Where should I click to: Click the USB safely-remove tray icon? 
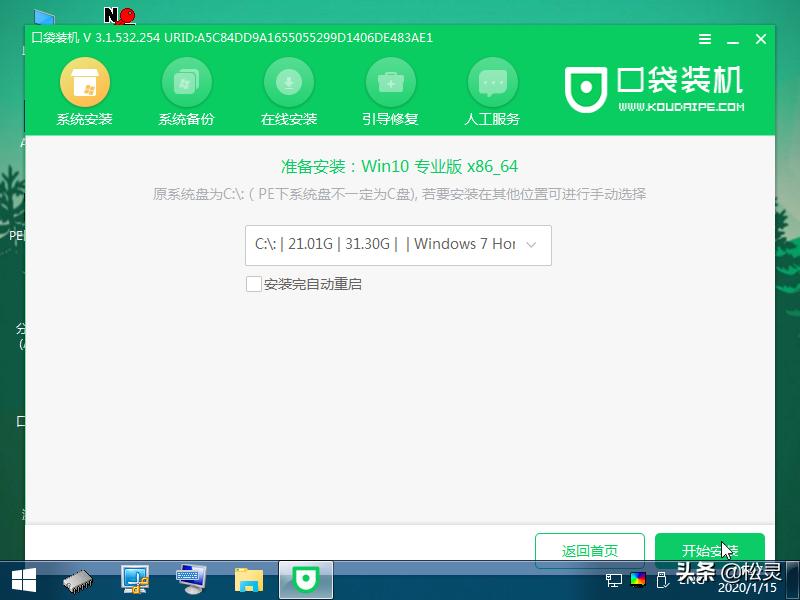pyautogui.click(x=661, y=580)
